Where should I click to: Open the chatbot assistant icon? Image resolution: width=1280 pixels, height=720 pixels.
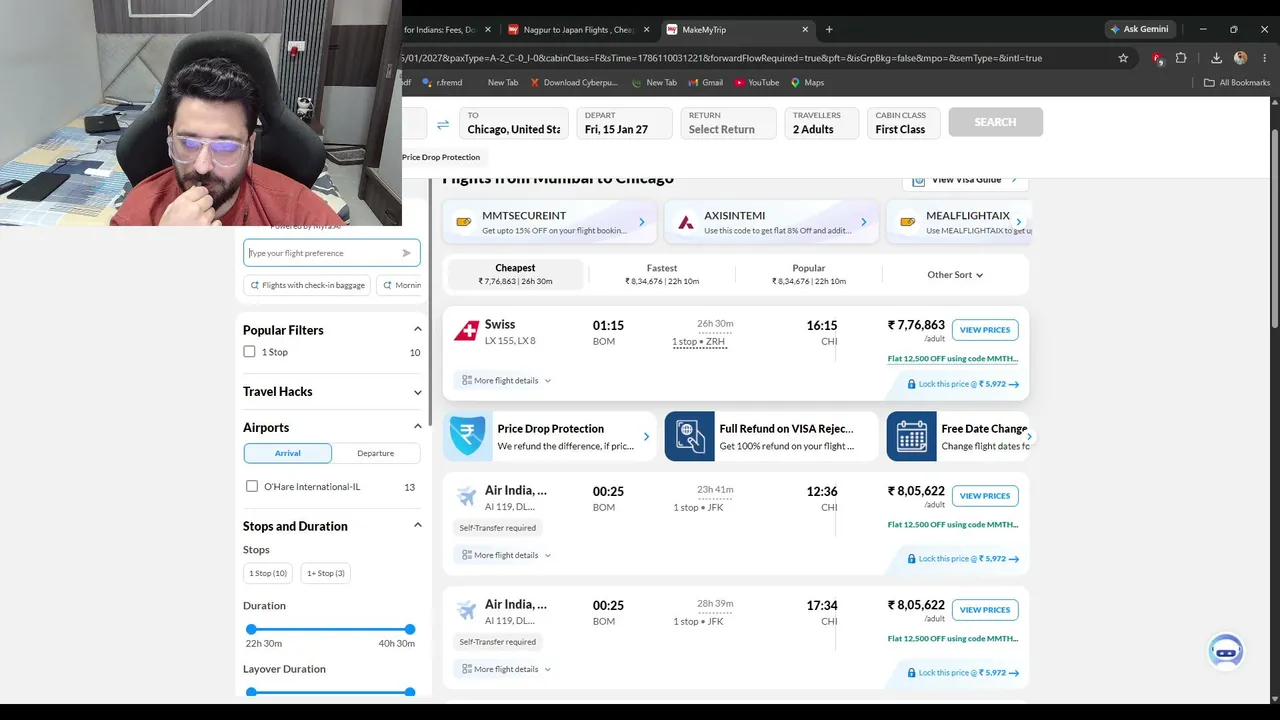point(1226,651)
